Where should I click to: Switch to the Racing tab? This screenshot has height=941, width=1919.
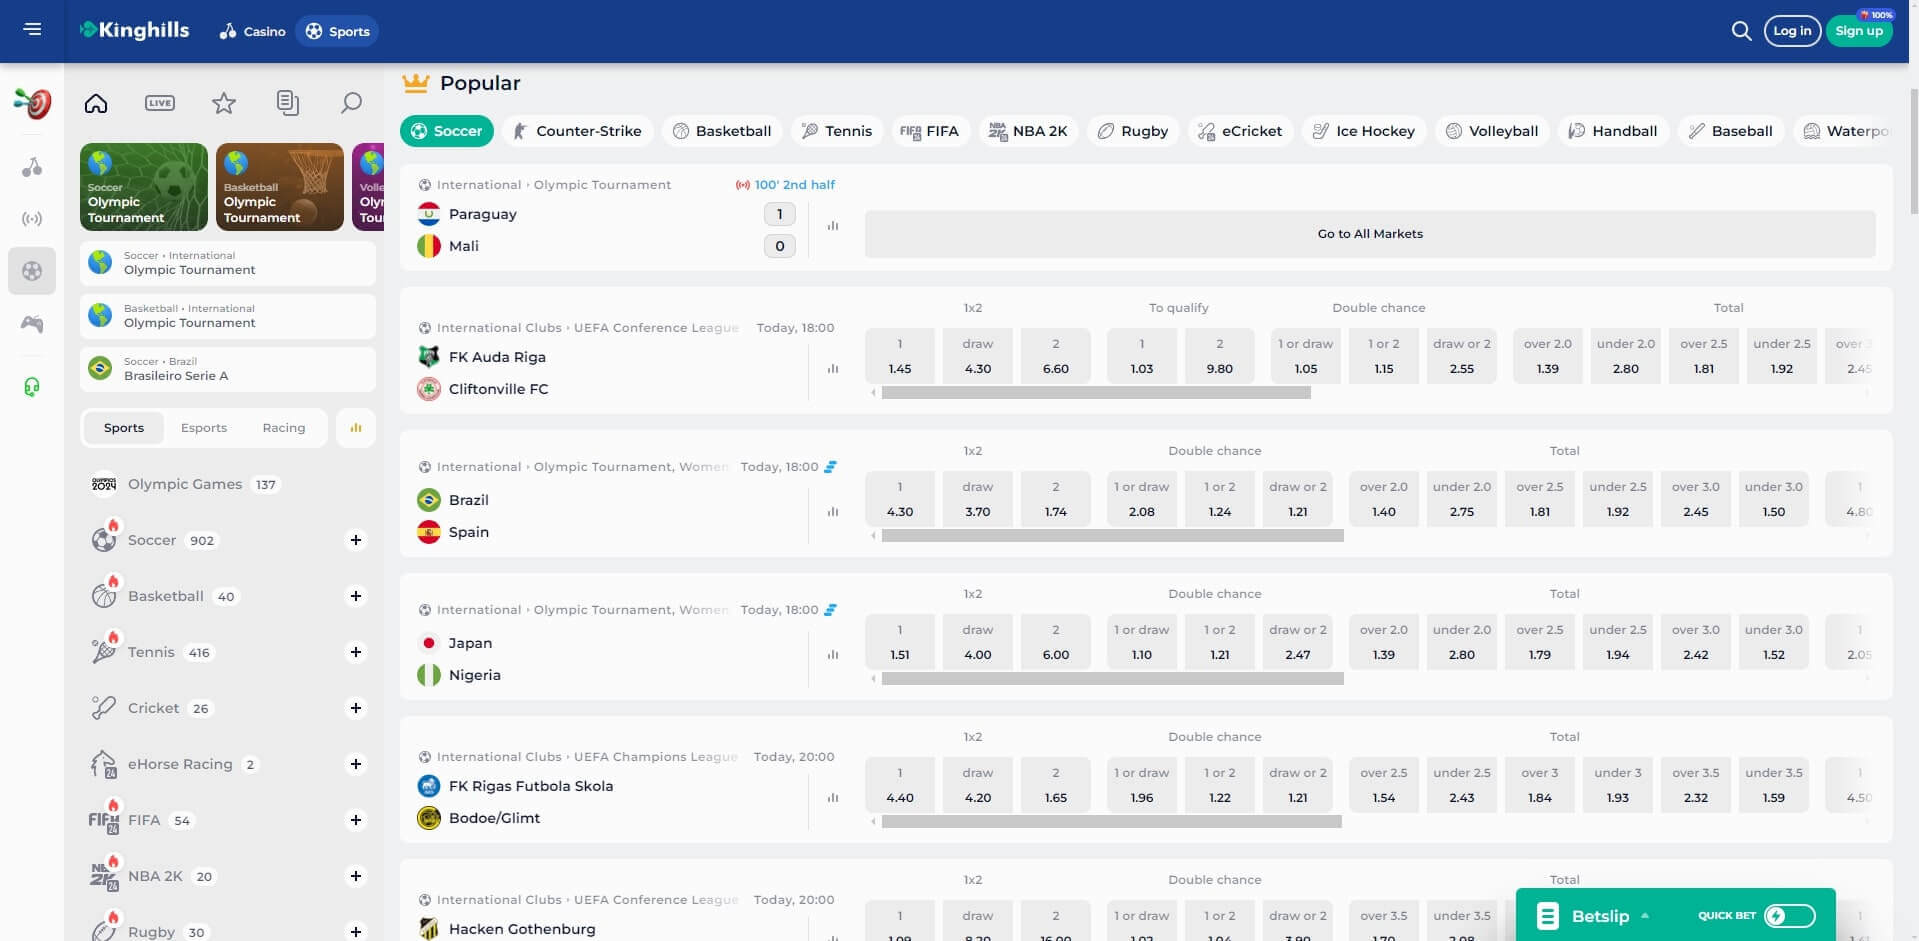tap(283, 428)
